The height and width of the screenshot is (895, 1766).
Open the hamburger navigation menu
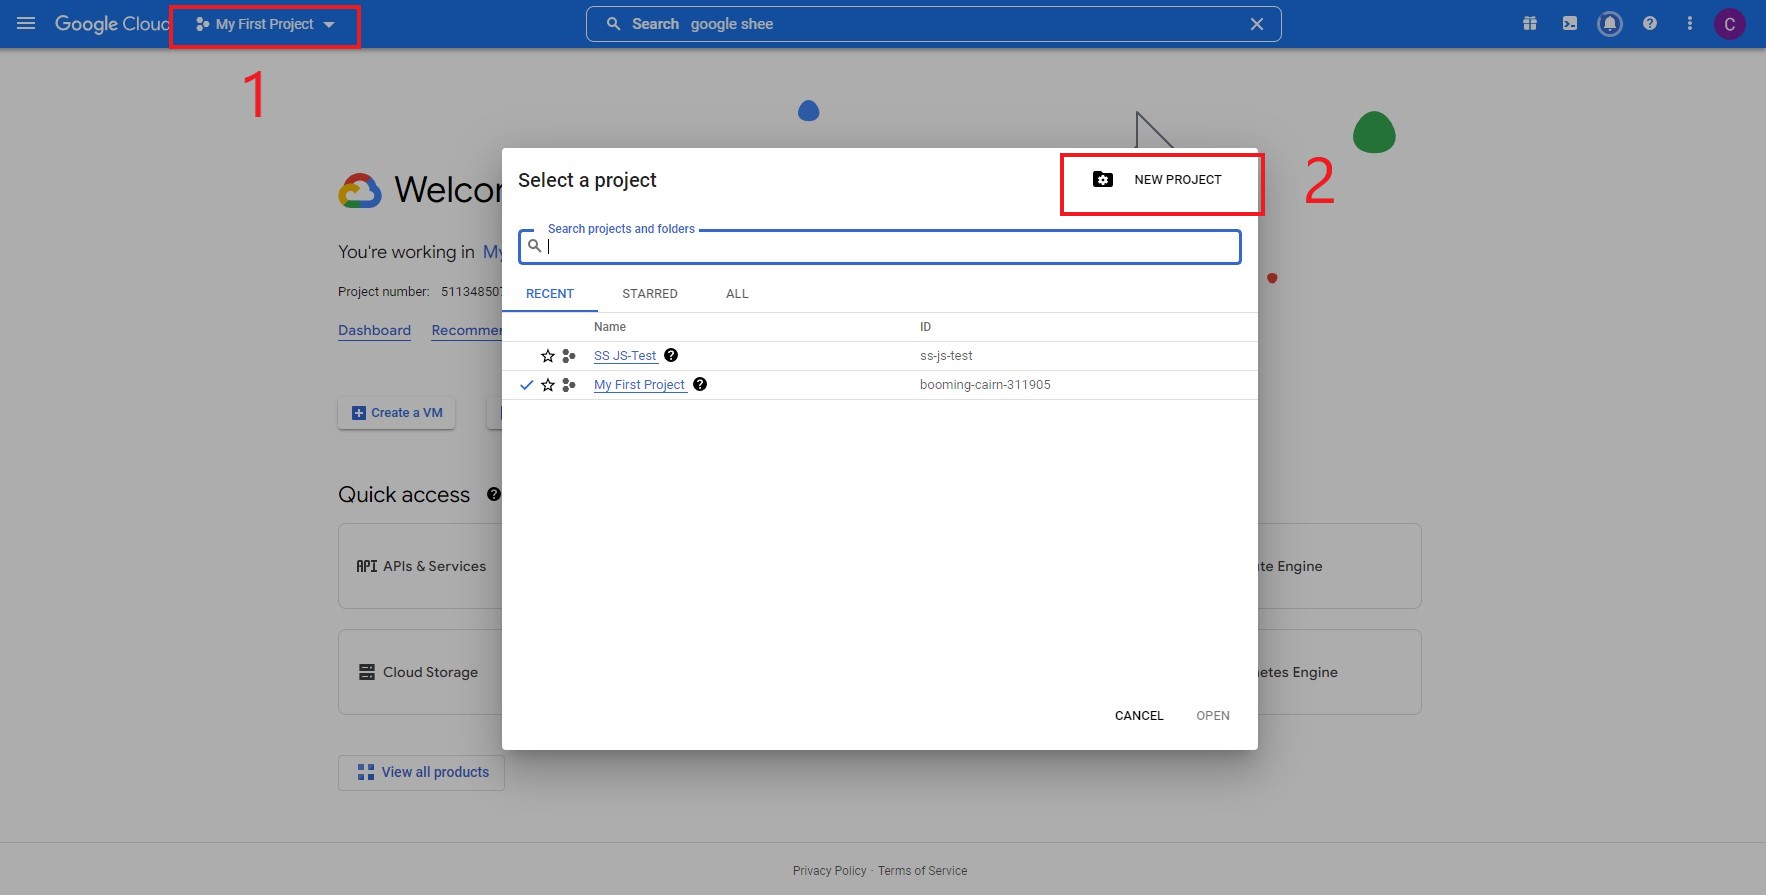[26, 23]
